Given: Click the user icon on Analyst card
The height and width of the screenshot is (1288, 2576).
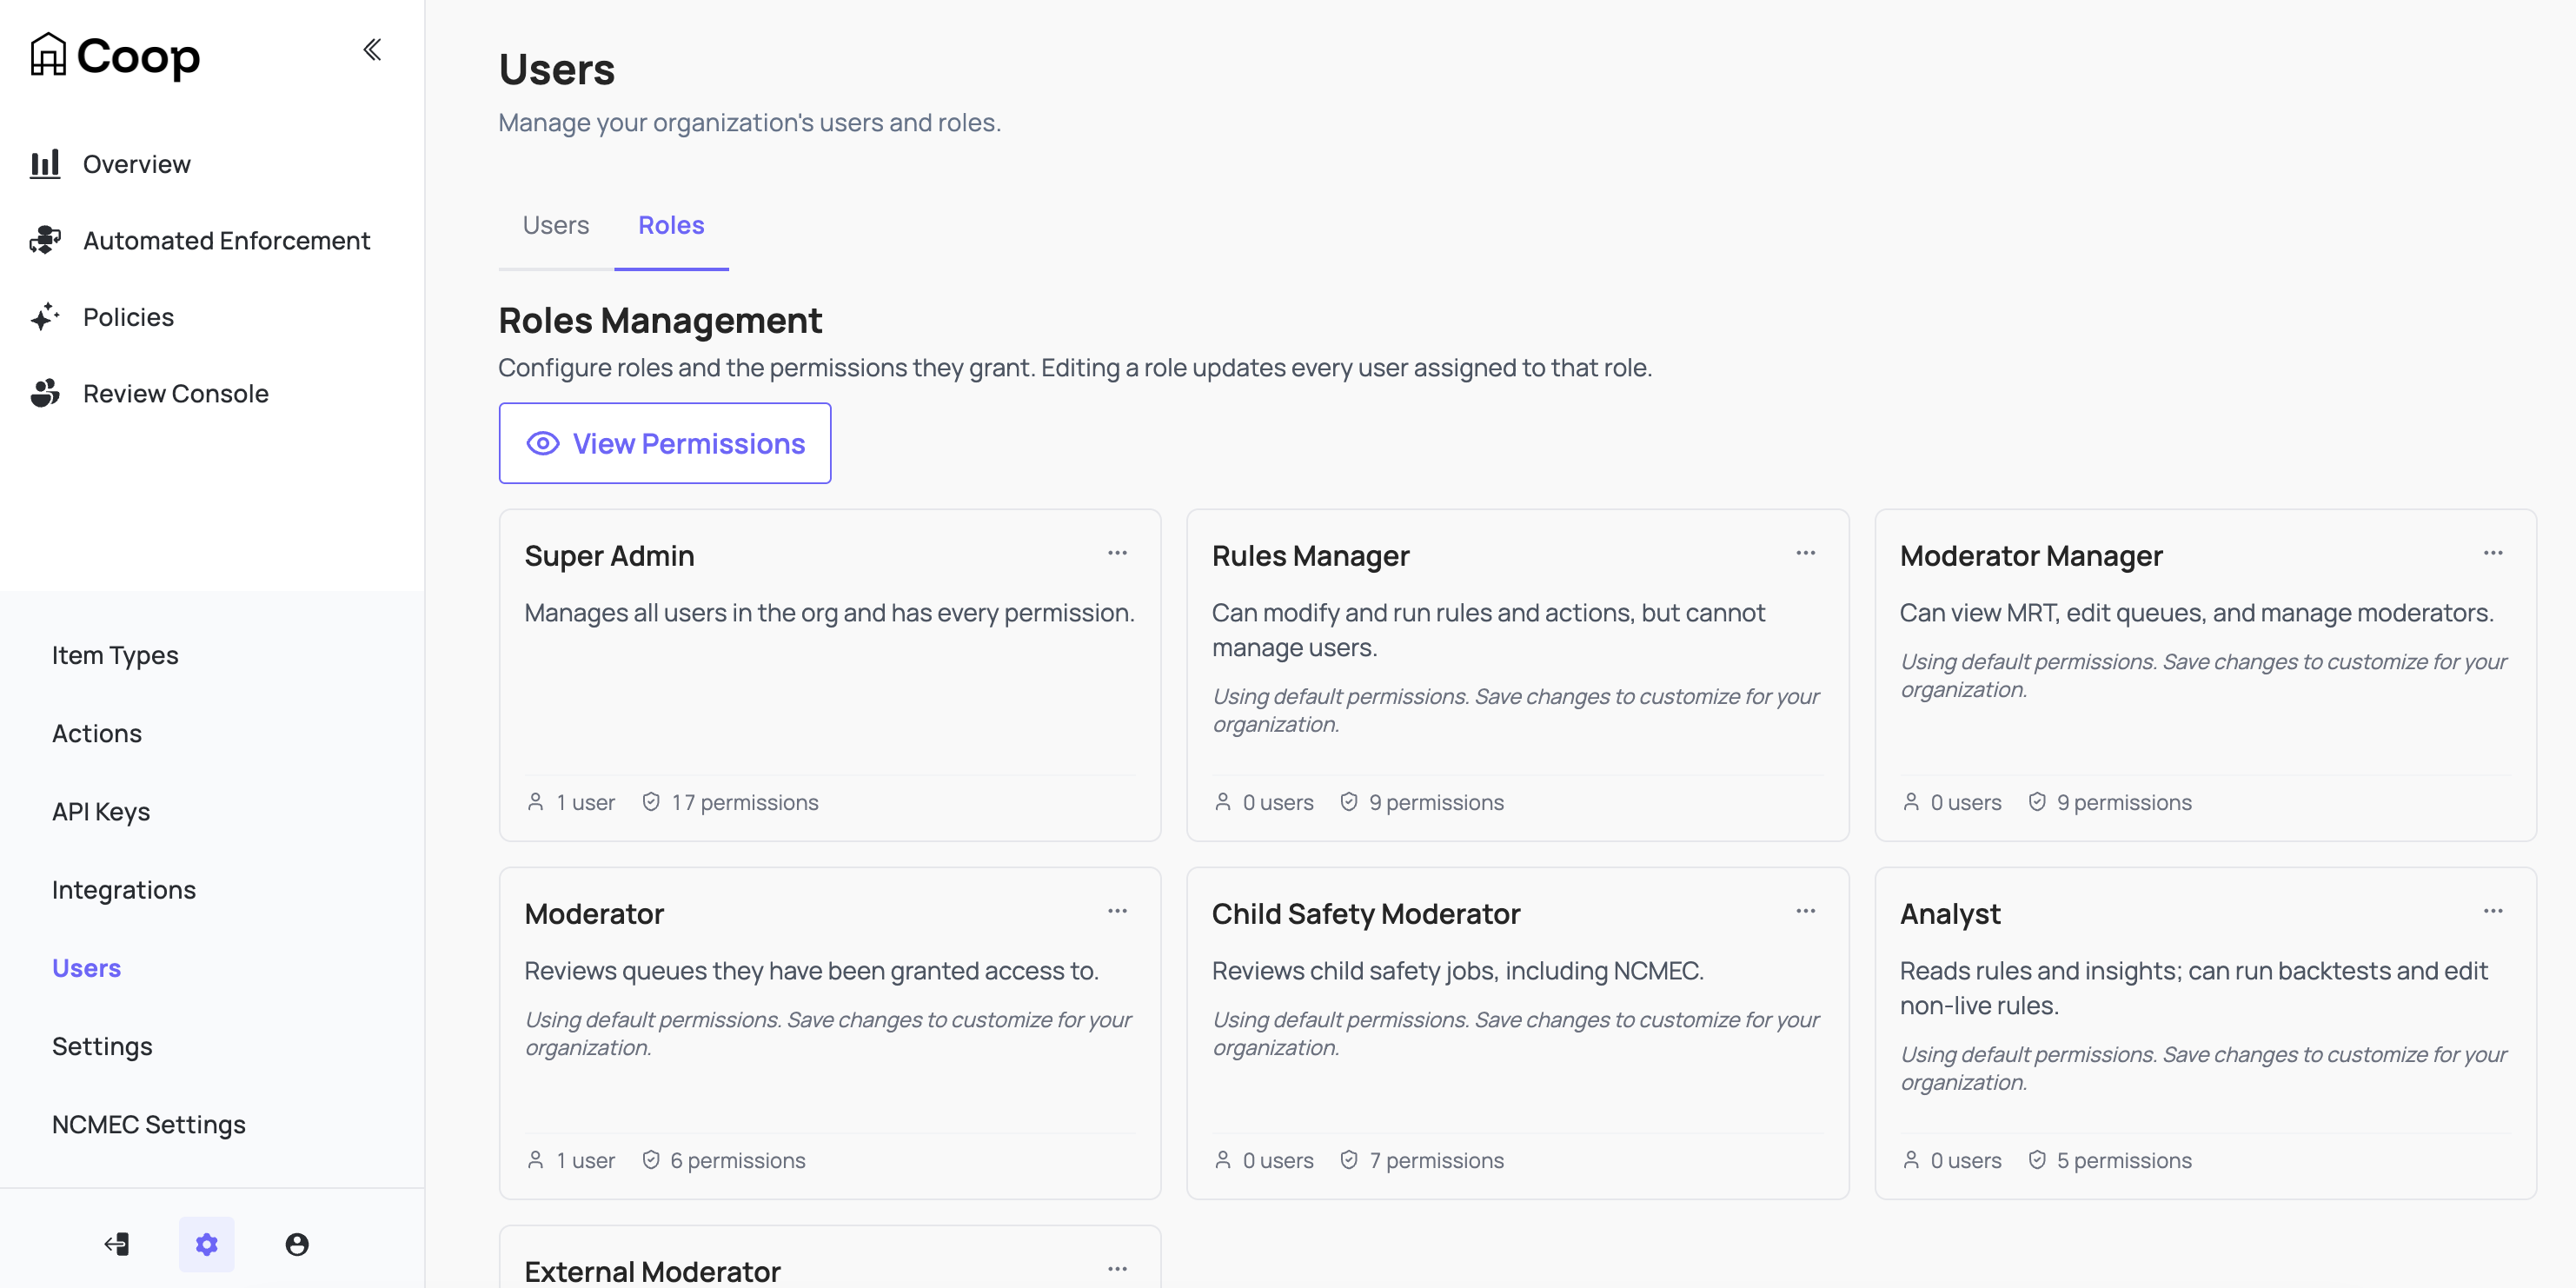Looking at the screenshot, I should click(x=1911, y=1160).
